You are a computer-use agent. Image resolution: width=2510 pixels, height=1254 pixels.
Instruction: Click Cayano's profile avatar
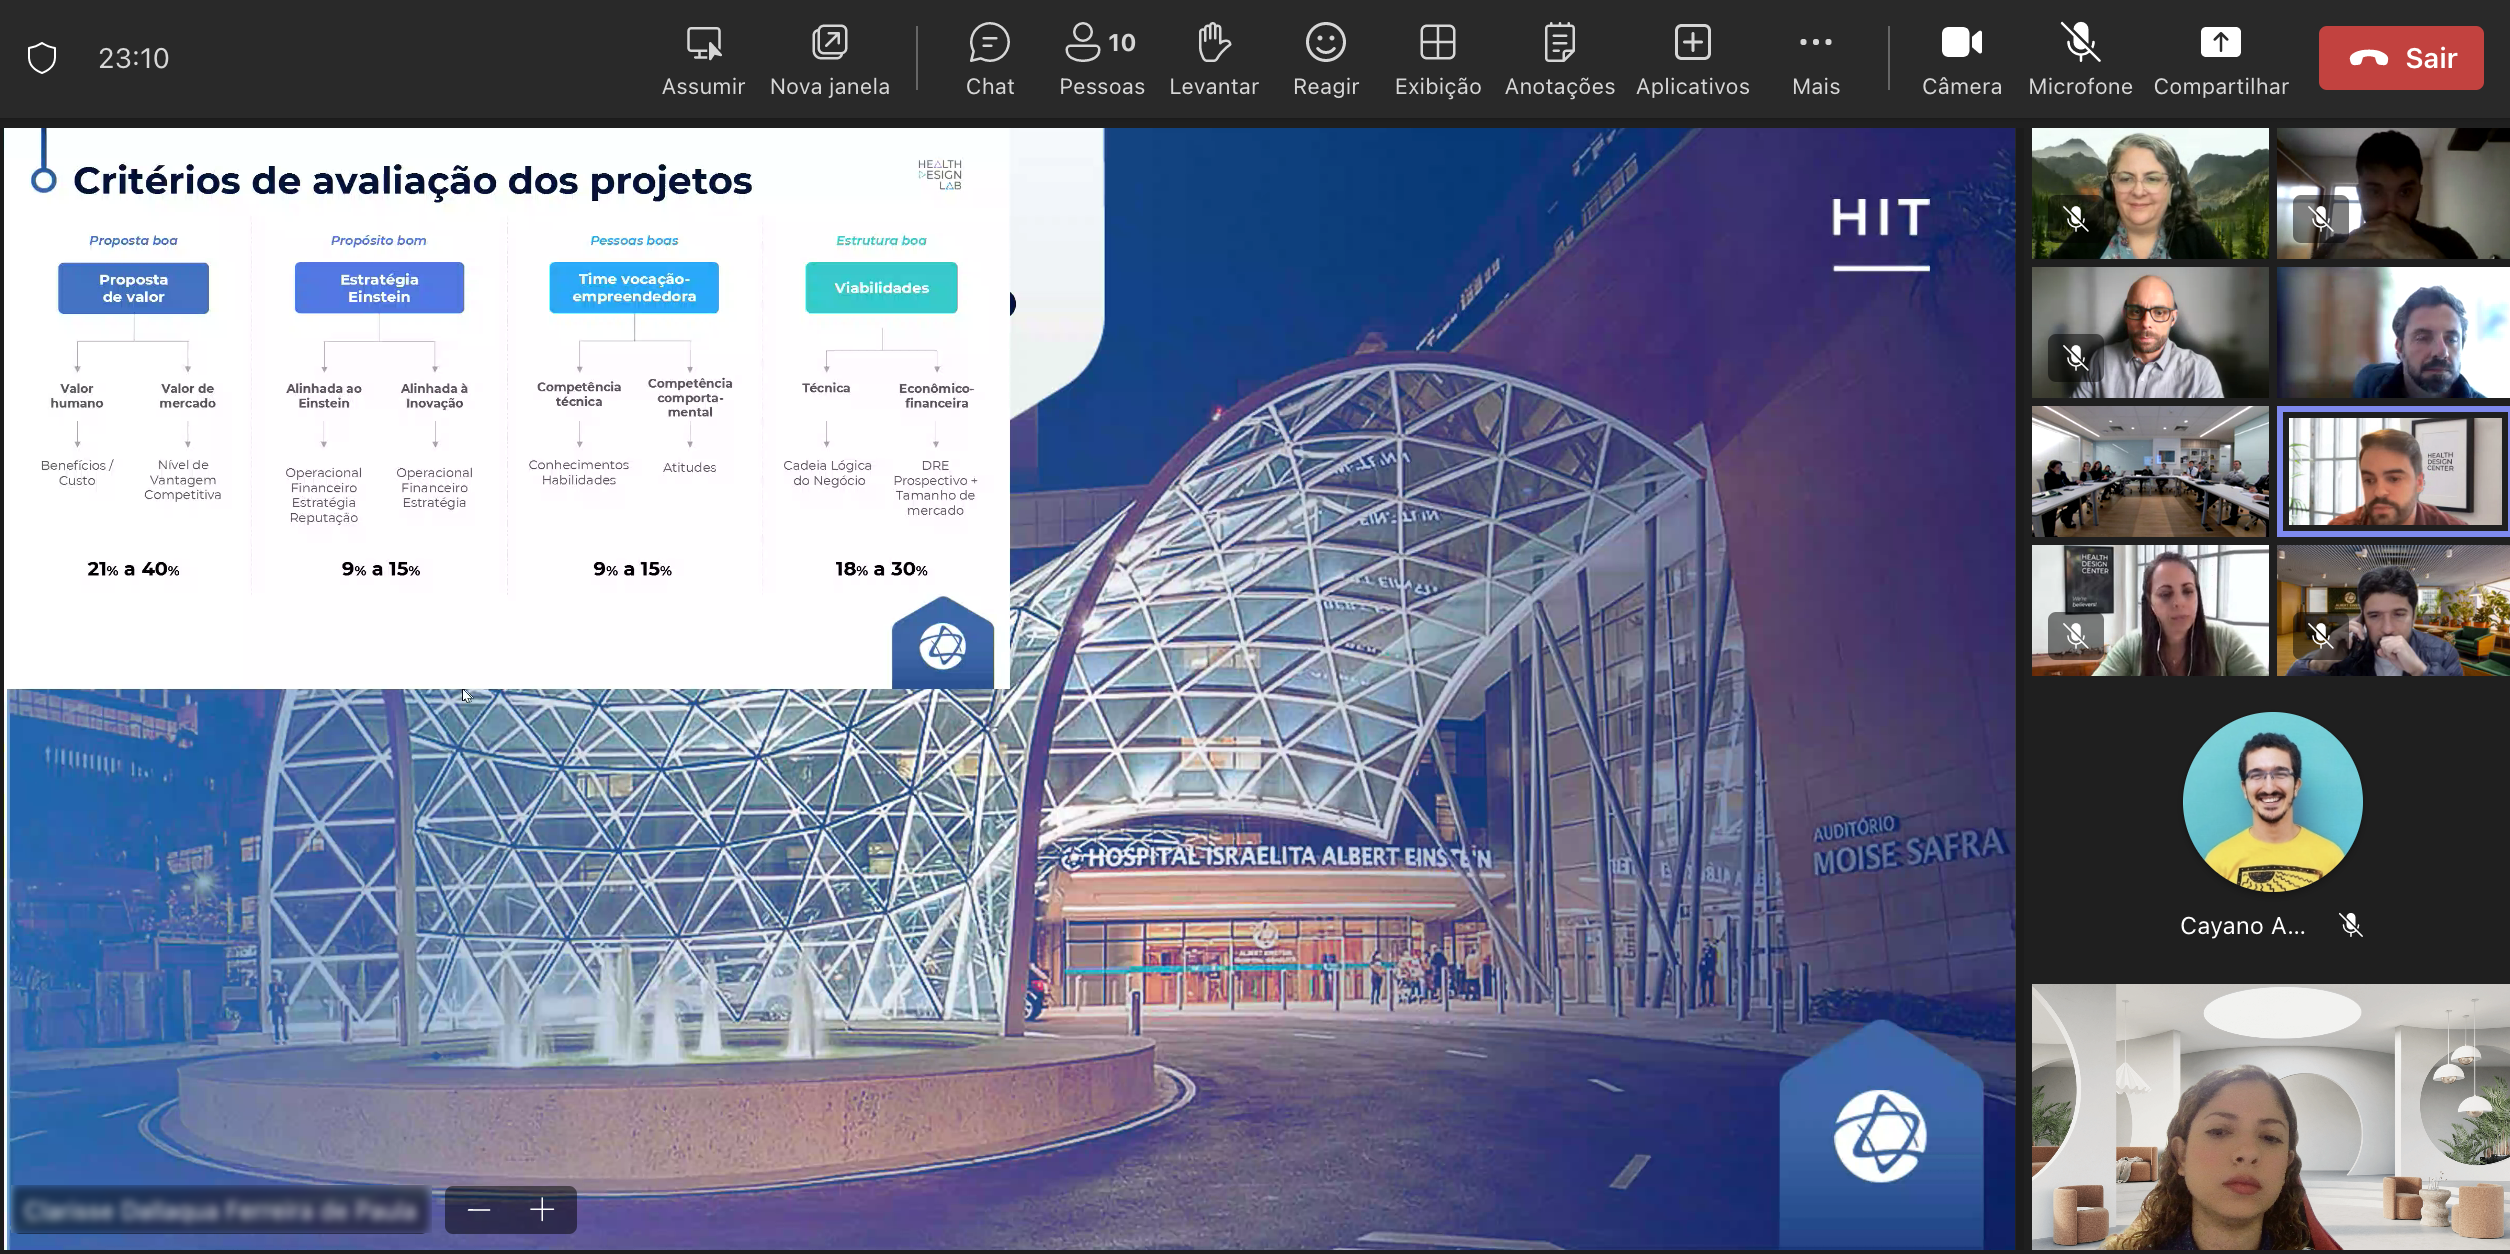(2272, 802)
